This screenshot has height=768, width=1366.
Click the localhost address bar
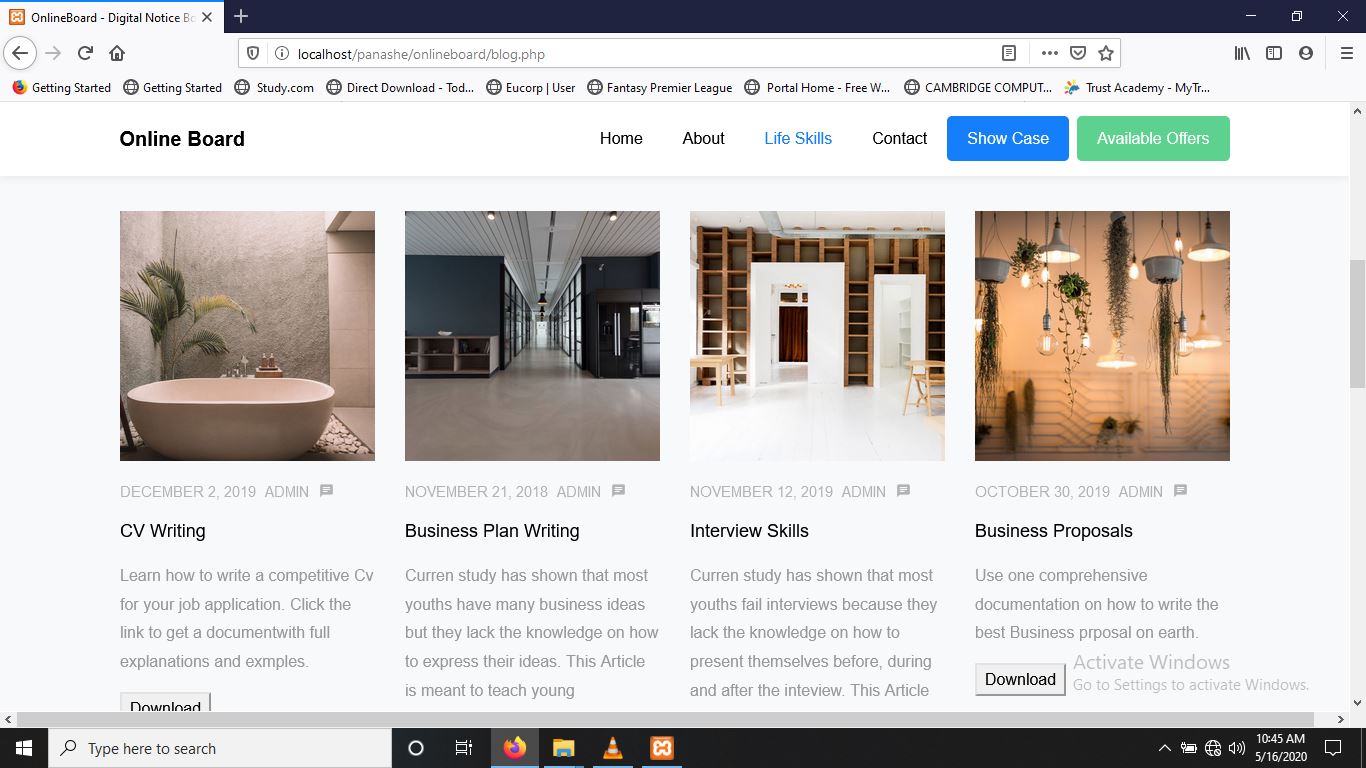pyautogui.click(x=640, y=54)
